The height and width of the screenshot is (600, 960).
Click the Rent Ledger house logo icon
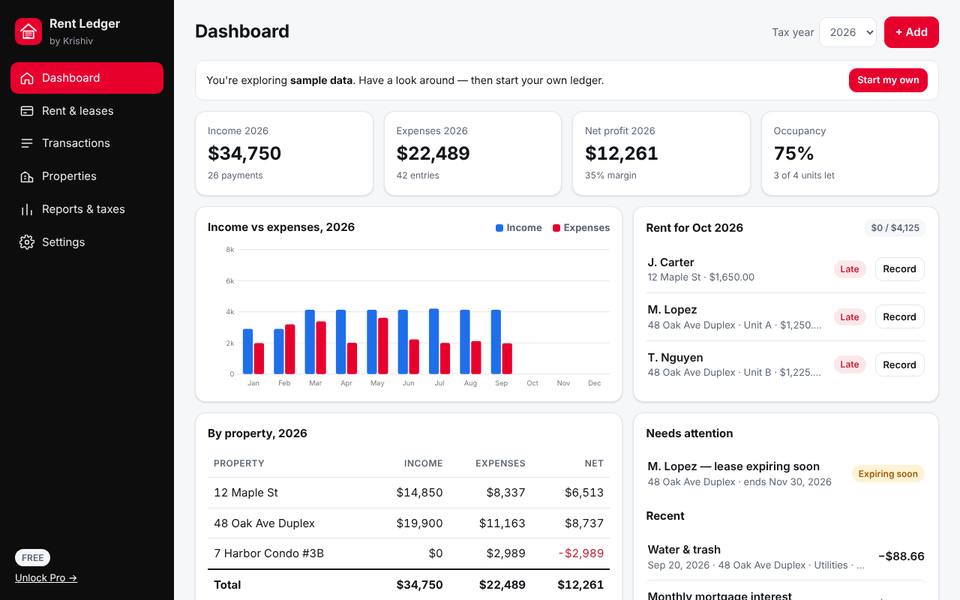pos(28,31)
